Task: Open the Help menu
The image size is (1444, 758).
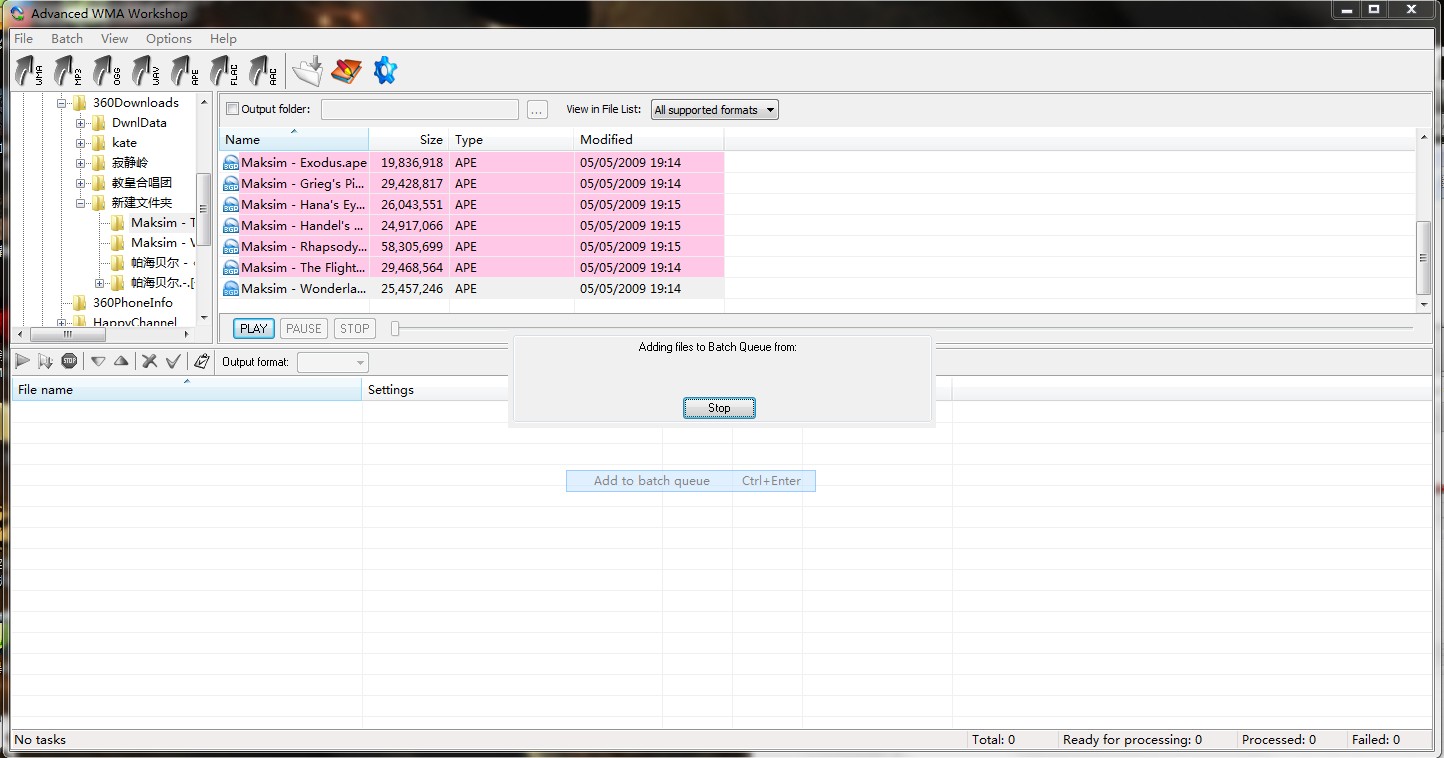Action: click(223, 39)
